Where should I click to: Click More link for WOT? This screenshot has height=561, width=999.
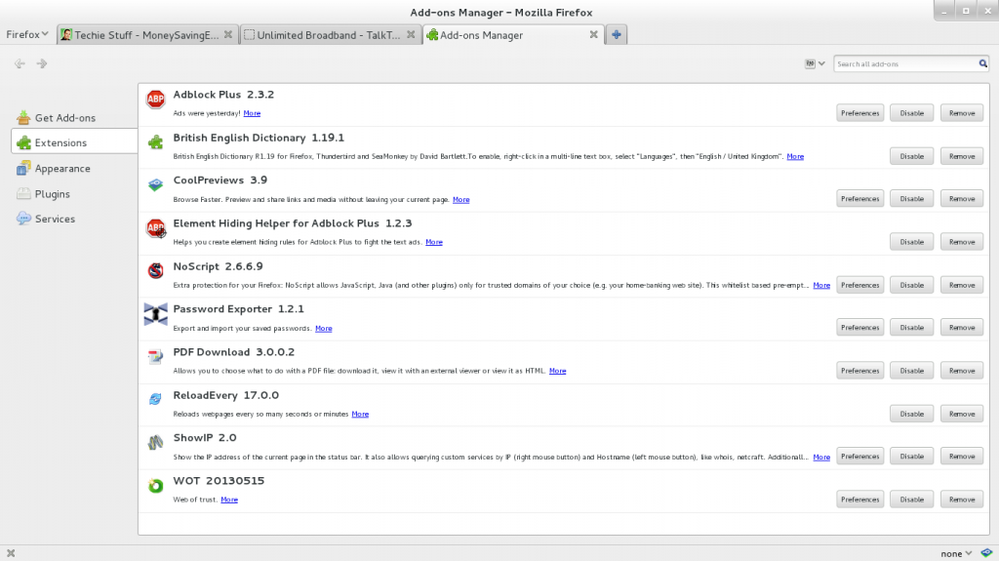[x=229, y=500]
